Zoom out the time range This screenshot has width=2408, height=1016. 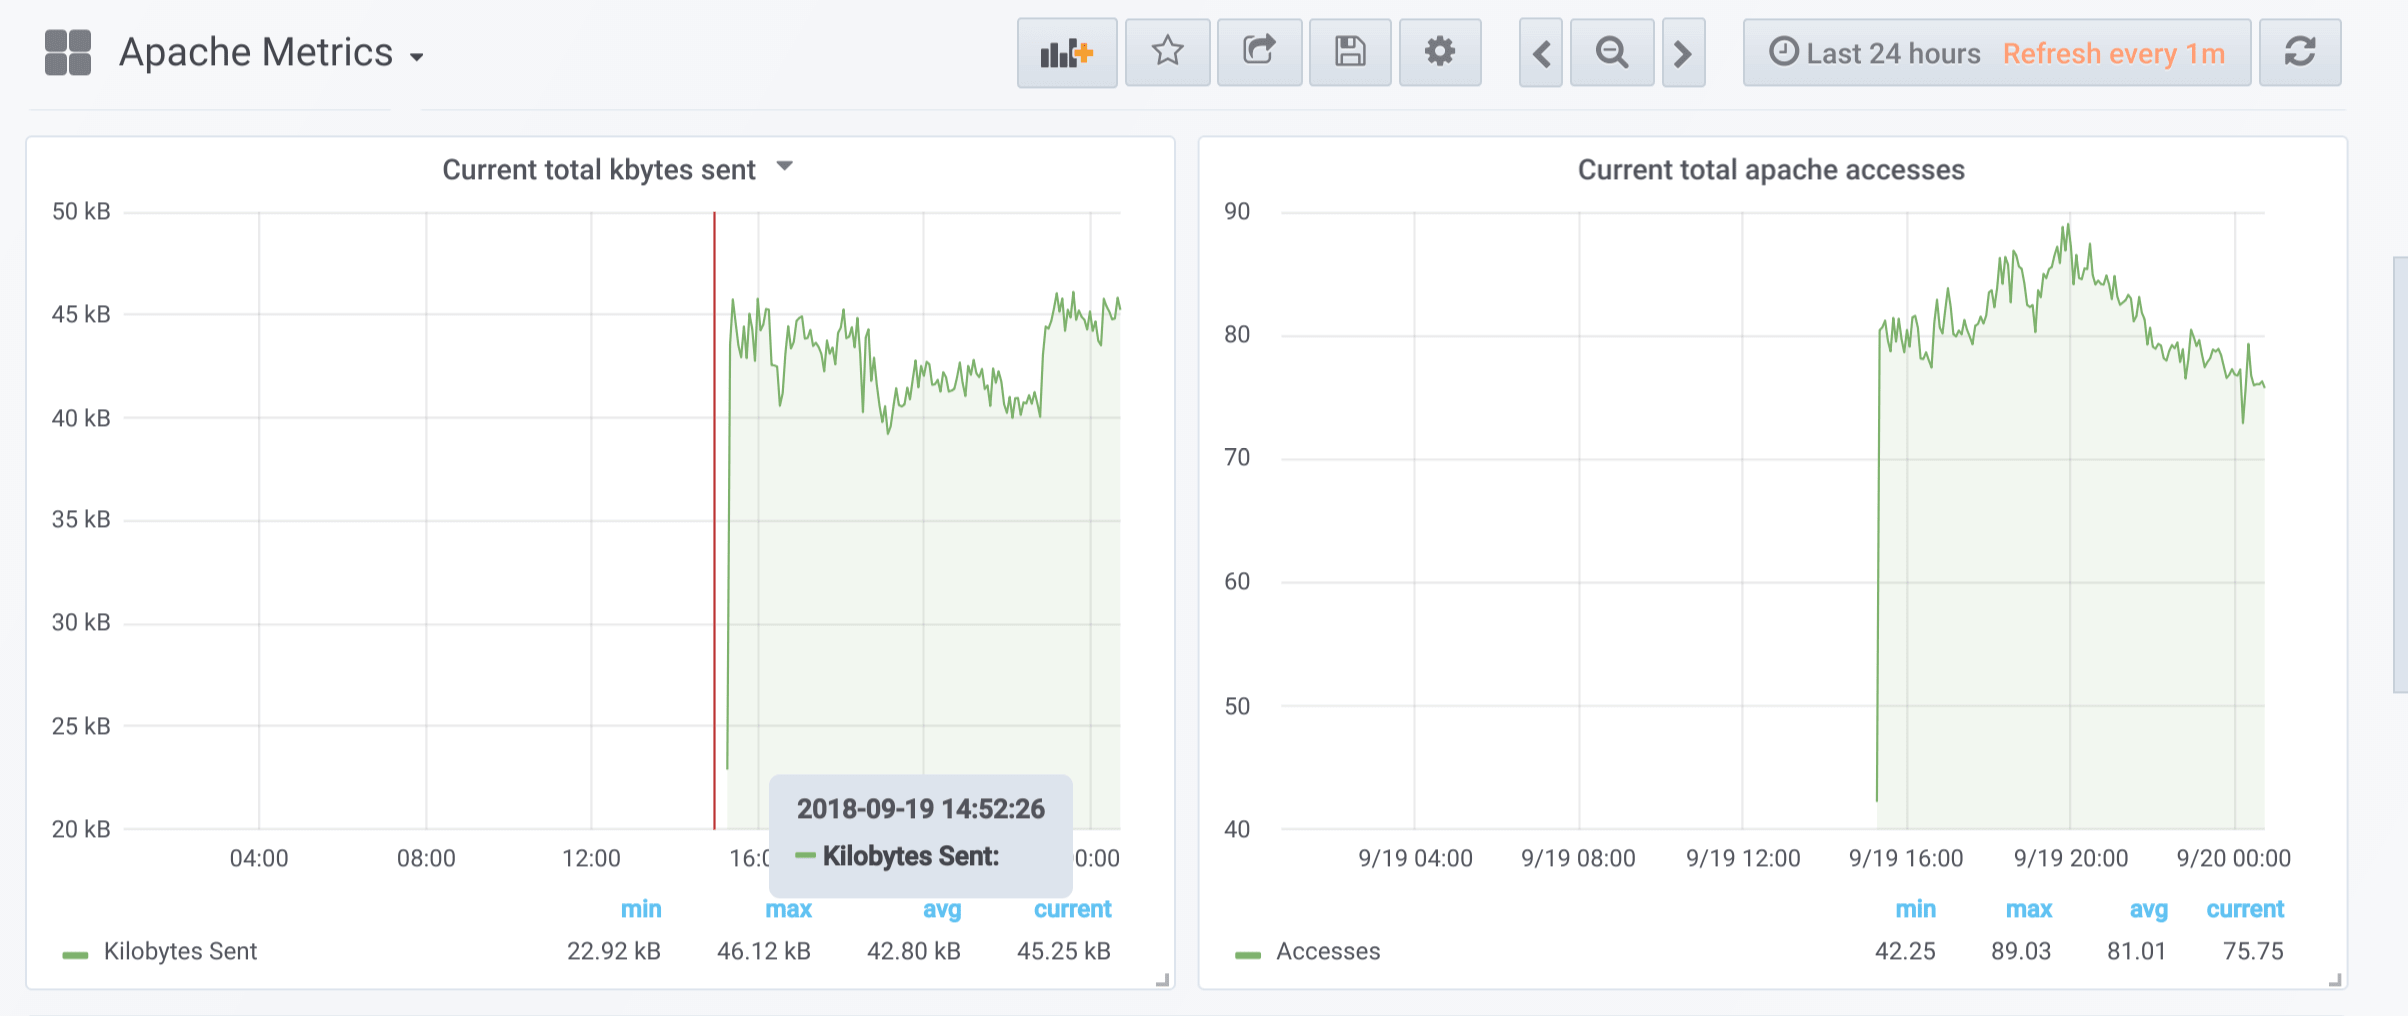[1611, 53]
